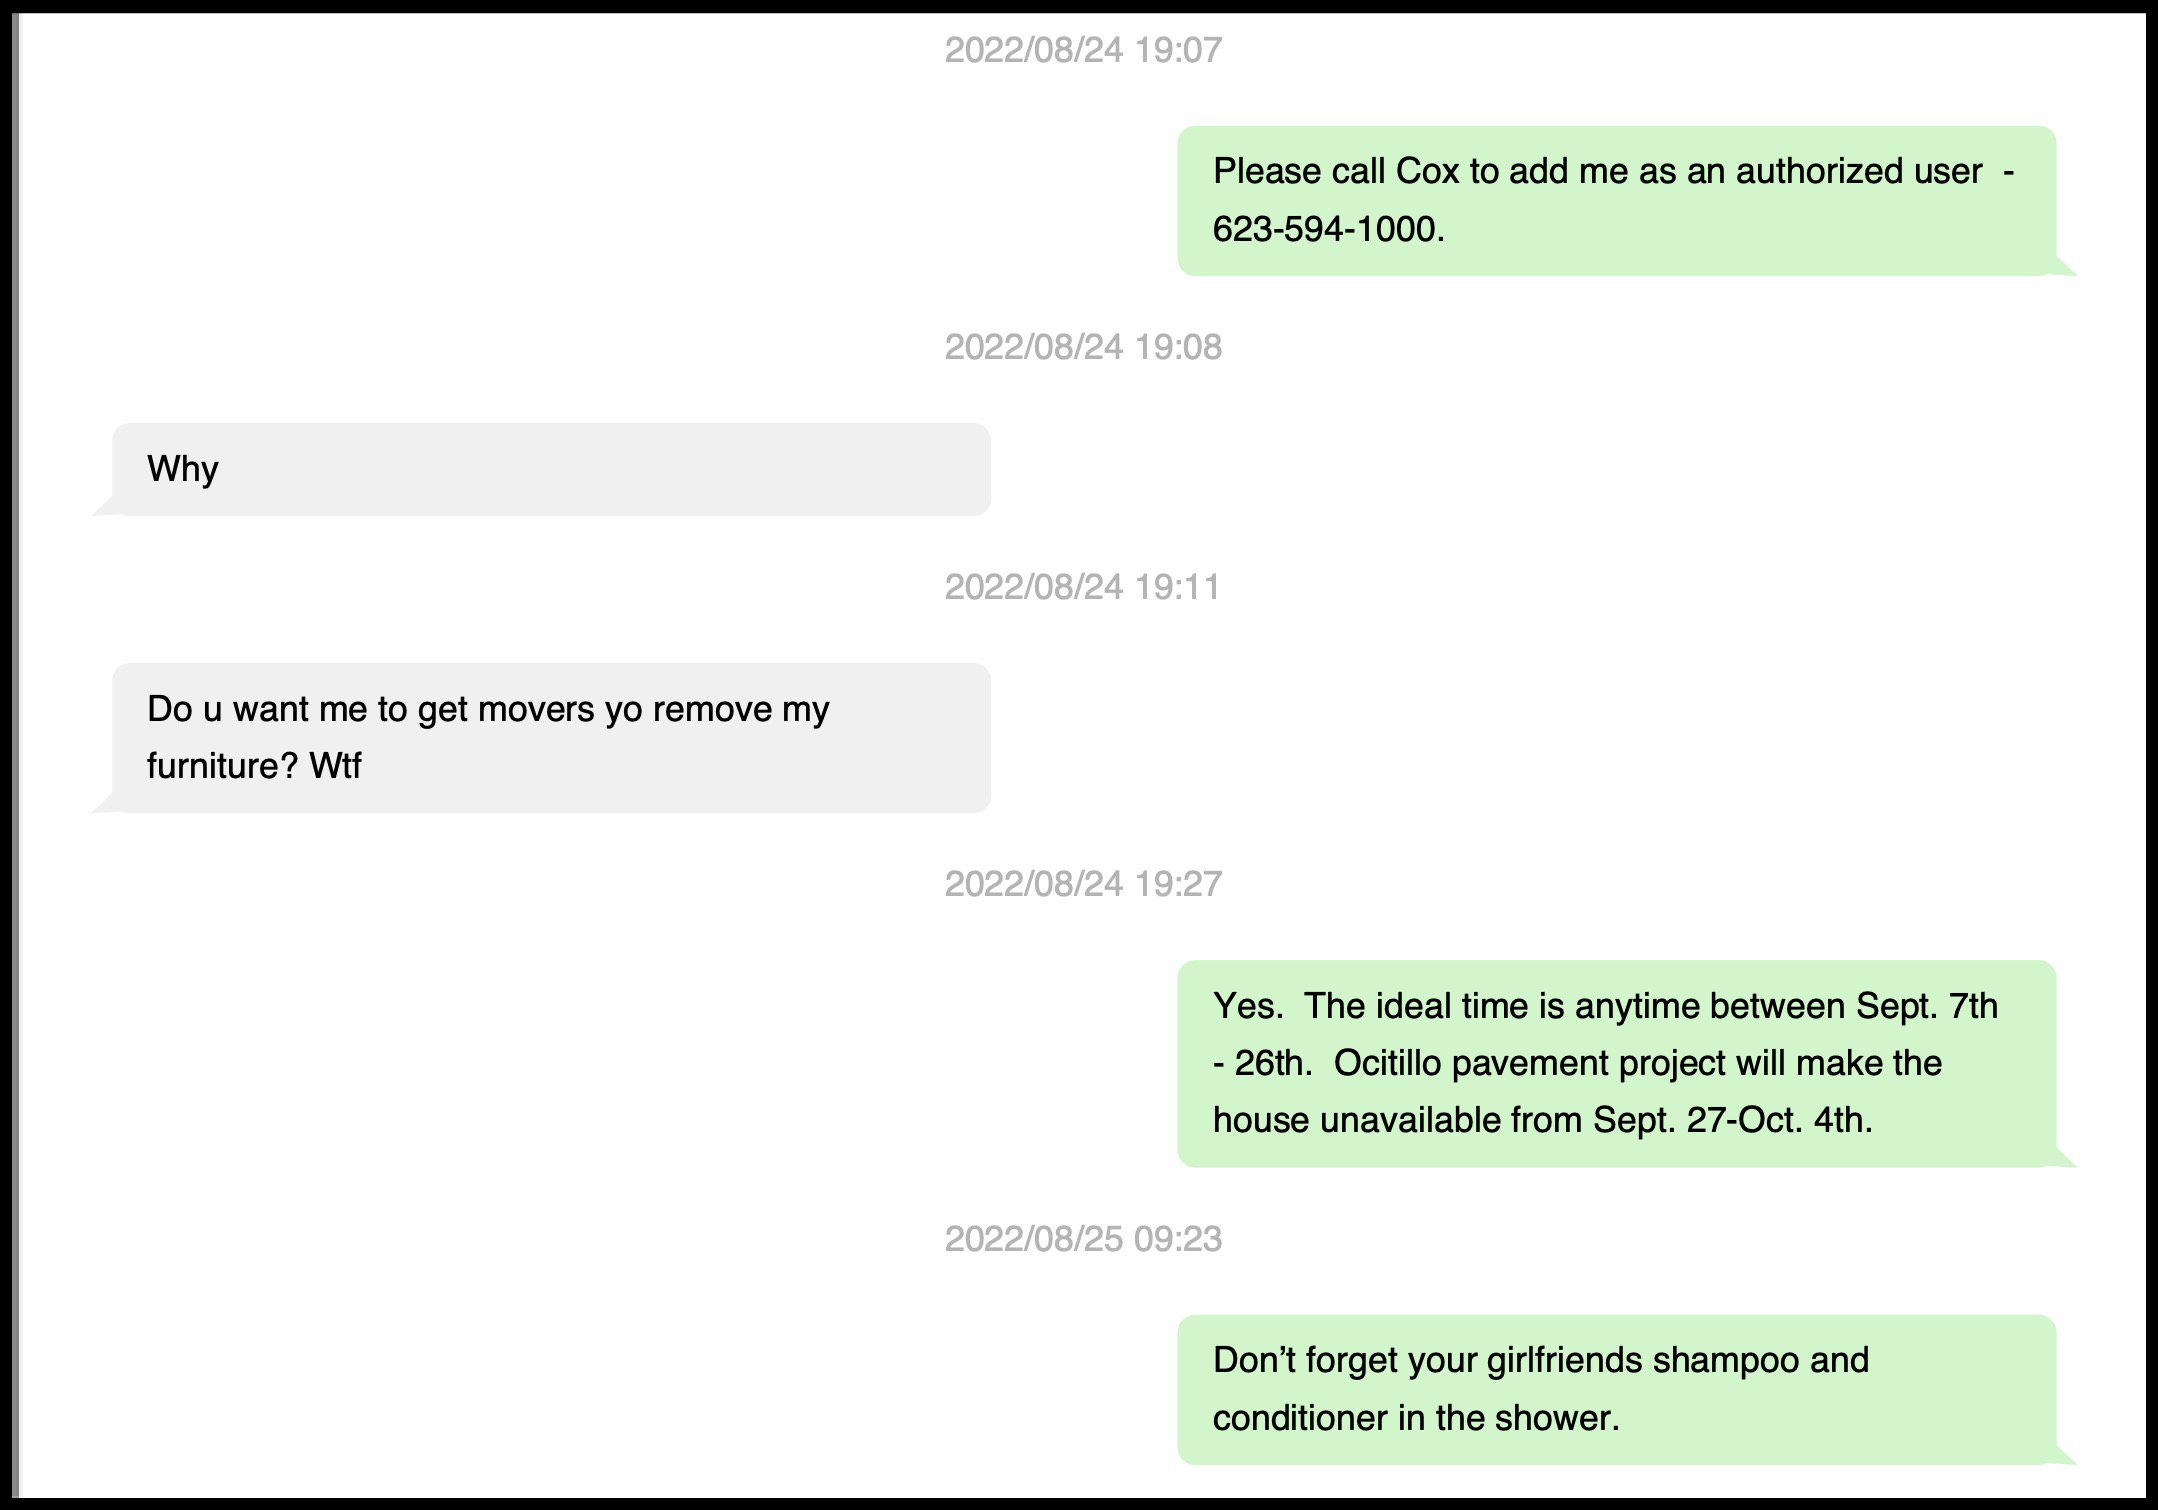Select the Cox authorized user message bubble
This screenshot has height=1510, width=2158.
point(1616,200)
